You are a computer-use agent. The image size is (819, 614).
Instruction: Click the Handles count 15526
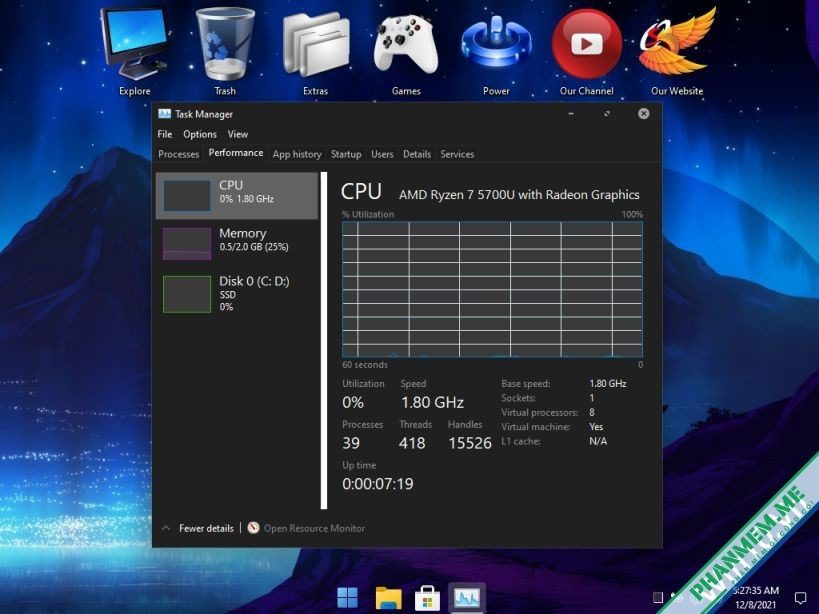(x=470, y=443)
